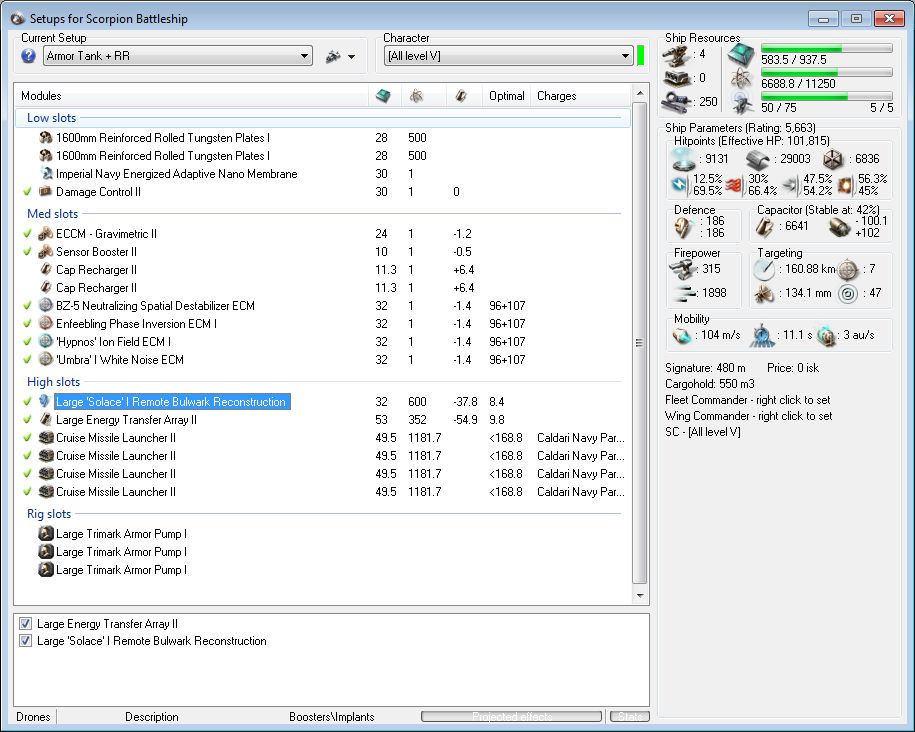Image resolution: width=915 pixels, height=732 pixels.
Task: Click the module list scrollbar down arrow
Action: [640, 595]
